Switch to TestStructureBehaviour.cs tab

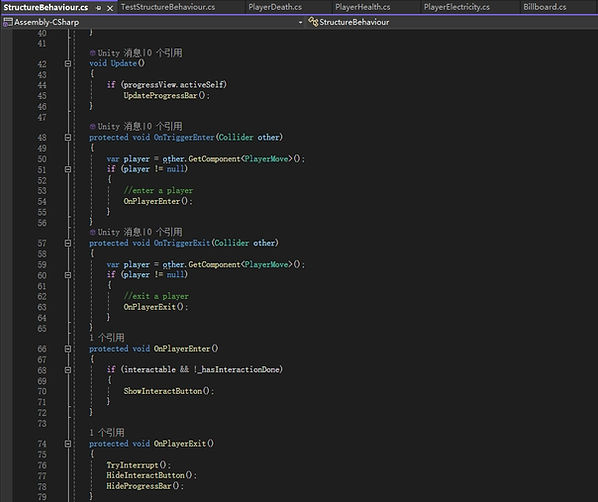coord(168,7)
